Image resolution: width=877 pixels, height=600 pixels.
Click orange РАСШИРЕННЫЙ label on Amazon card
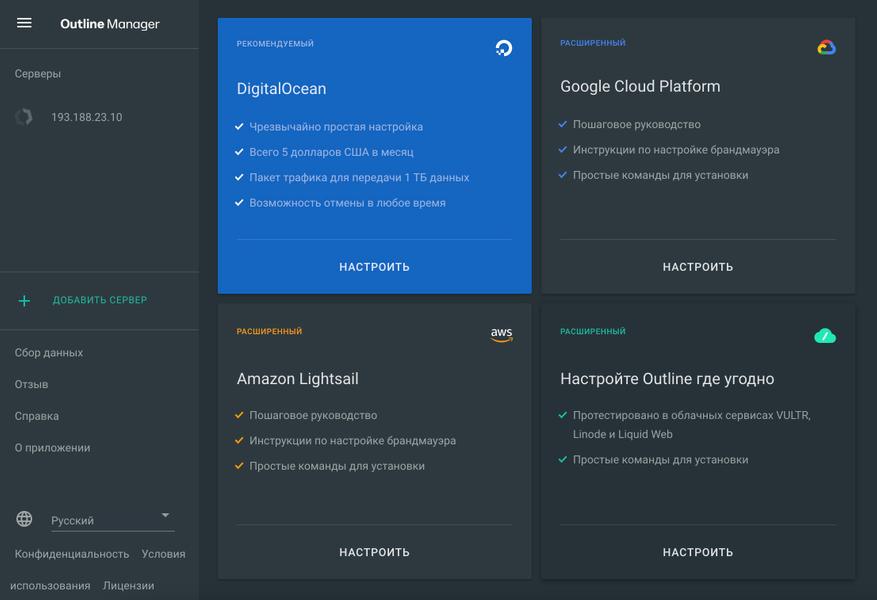point(269,332)
